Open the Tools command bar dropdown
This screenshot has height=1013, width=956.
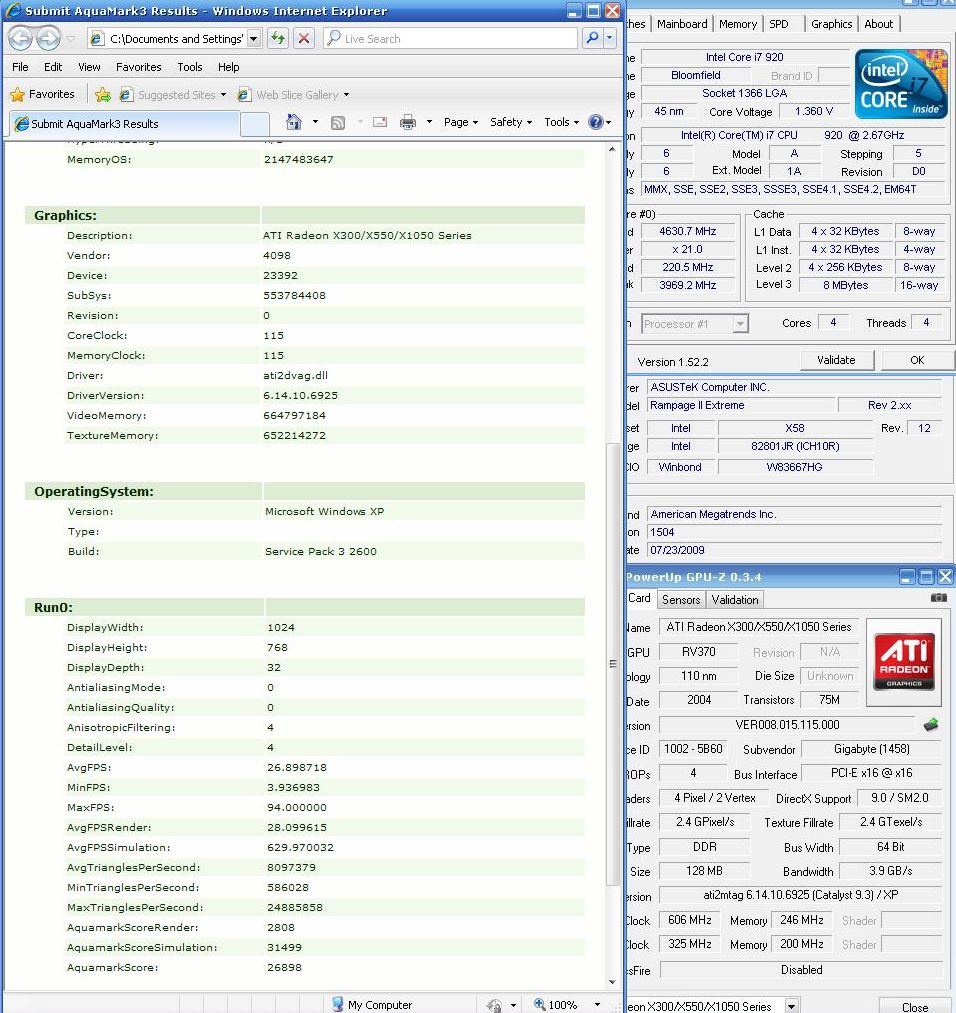click(561, 122)
